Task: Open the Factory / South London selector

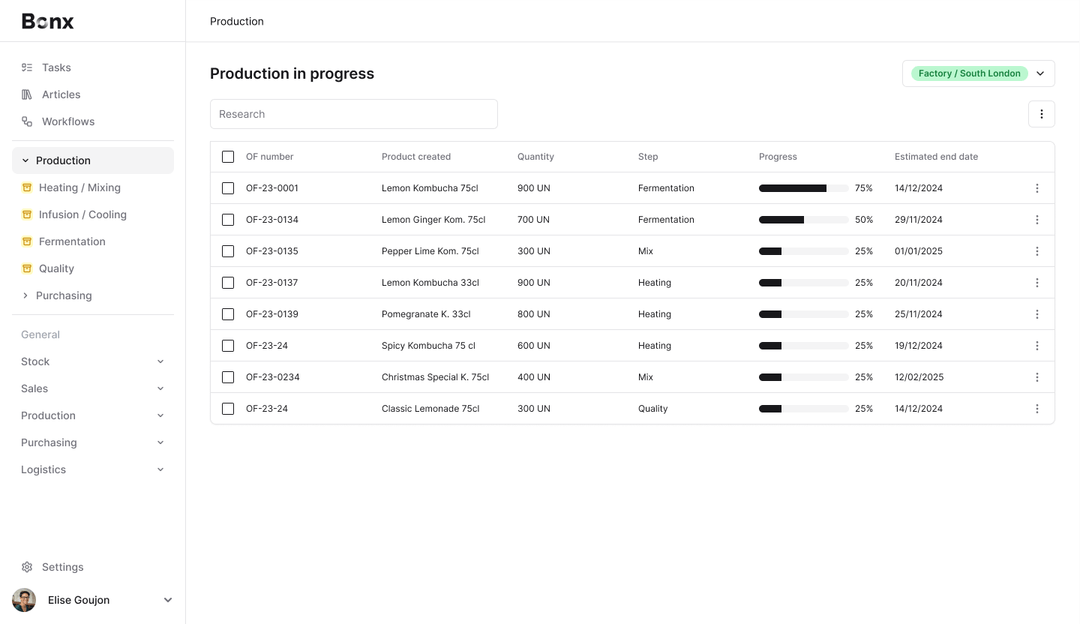Action: [978, 73]
